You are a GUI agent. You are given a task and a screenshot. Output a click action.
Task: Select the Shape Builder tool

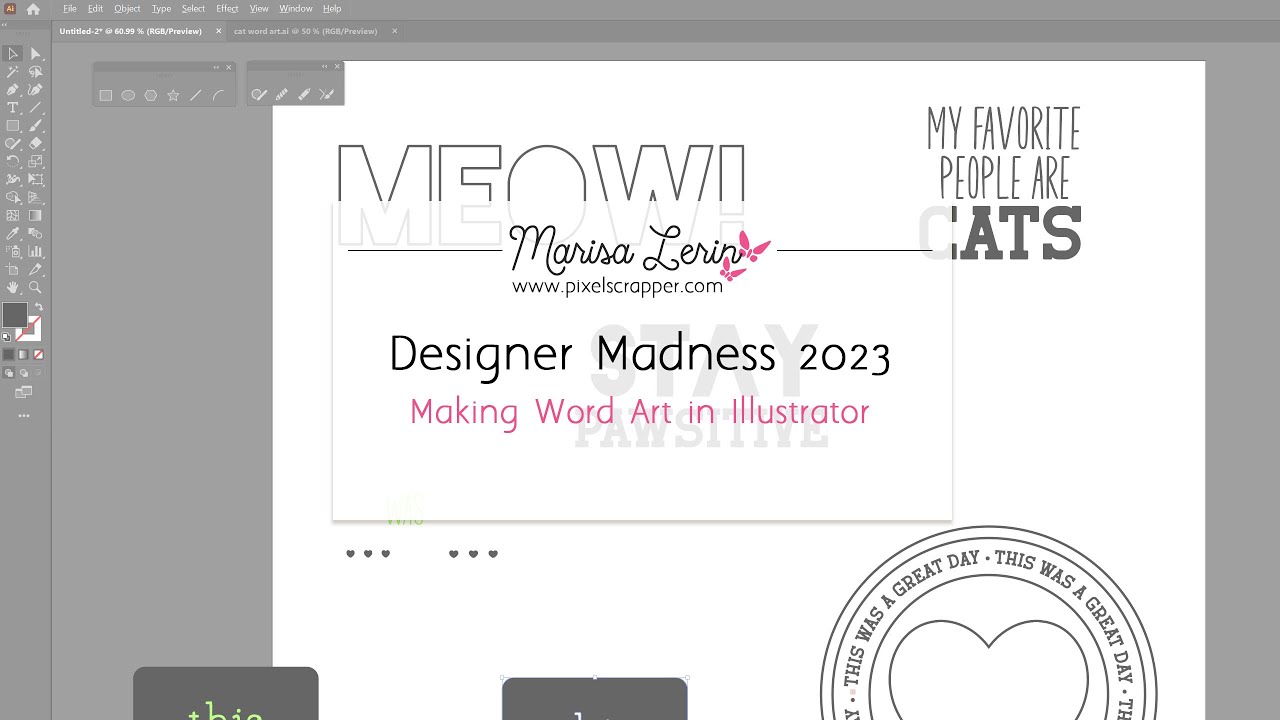pyautogui.click(x=13, y=197)
